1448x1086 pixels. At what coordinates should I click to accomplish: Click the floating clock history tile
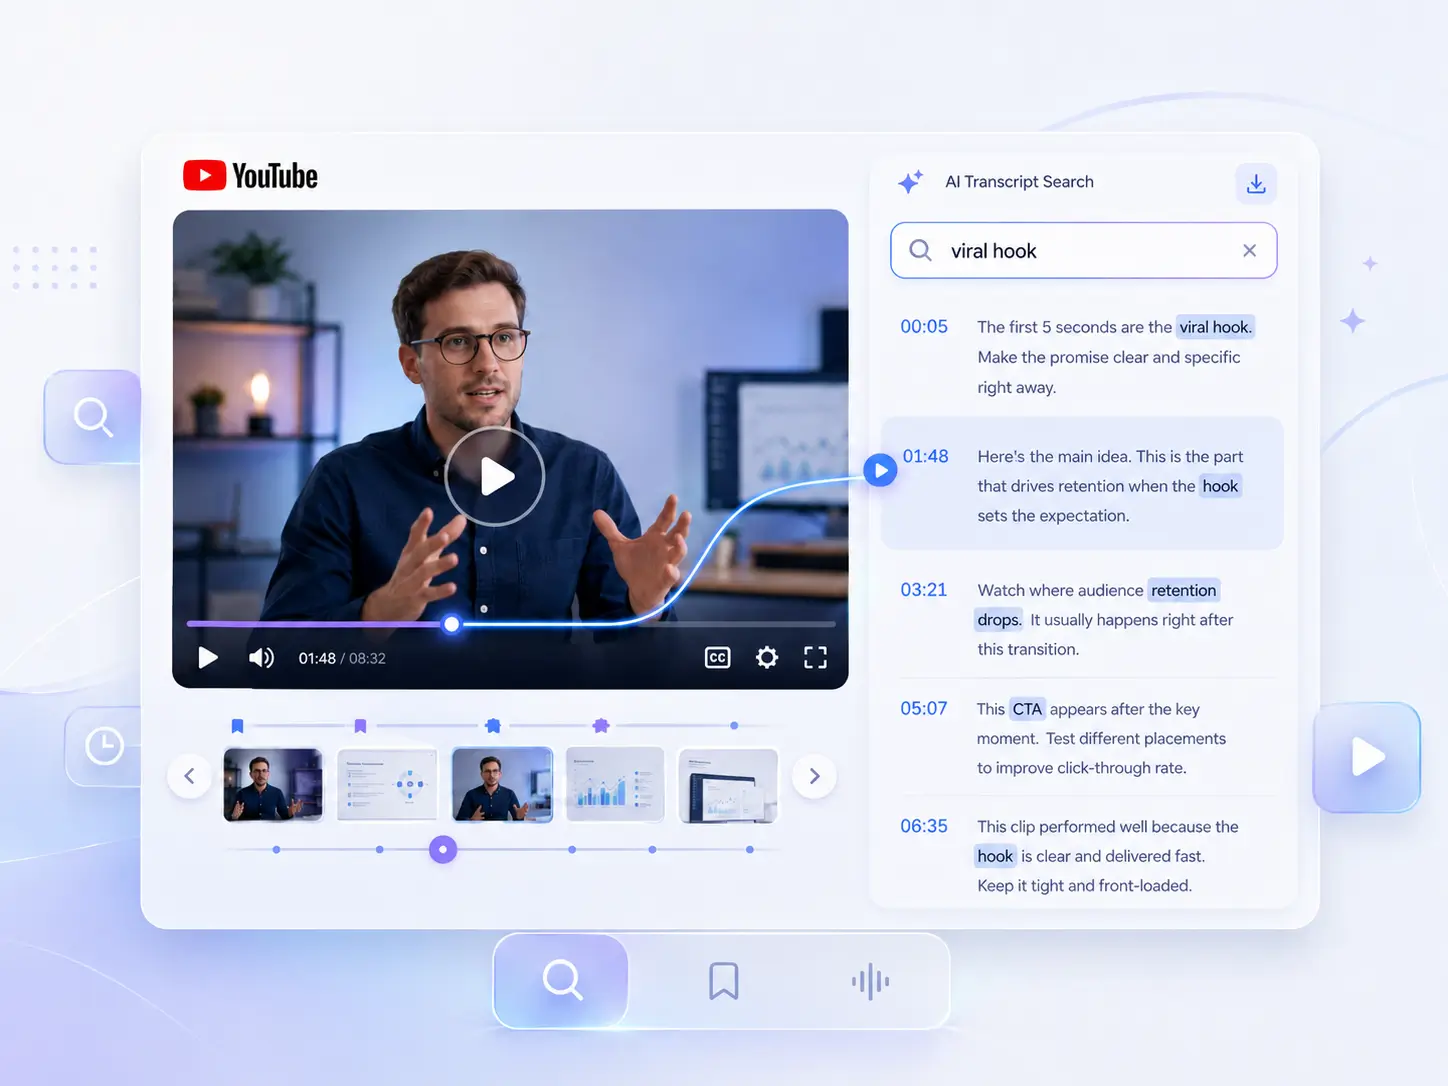(x=104, y=746)
